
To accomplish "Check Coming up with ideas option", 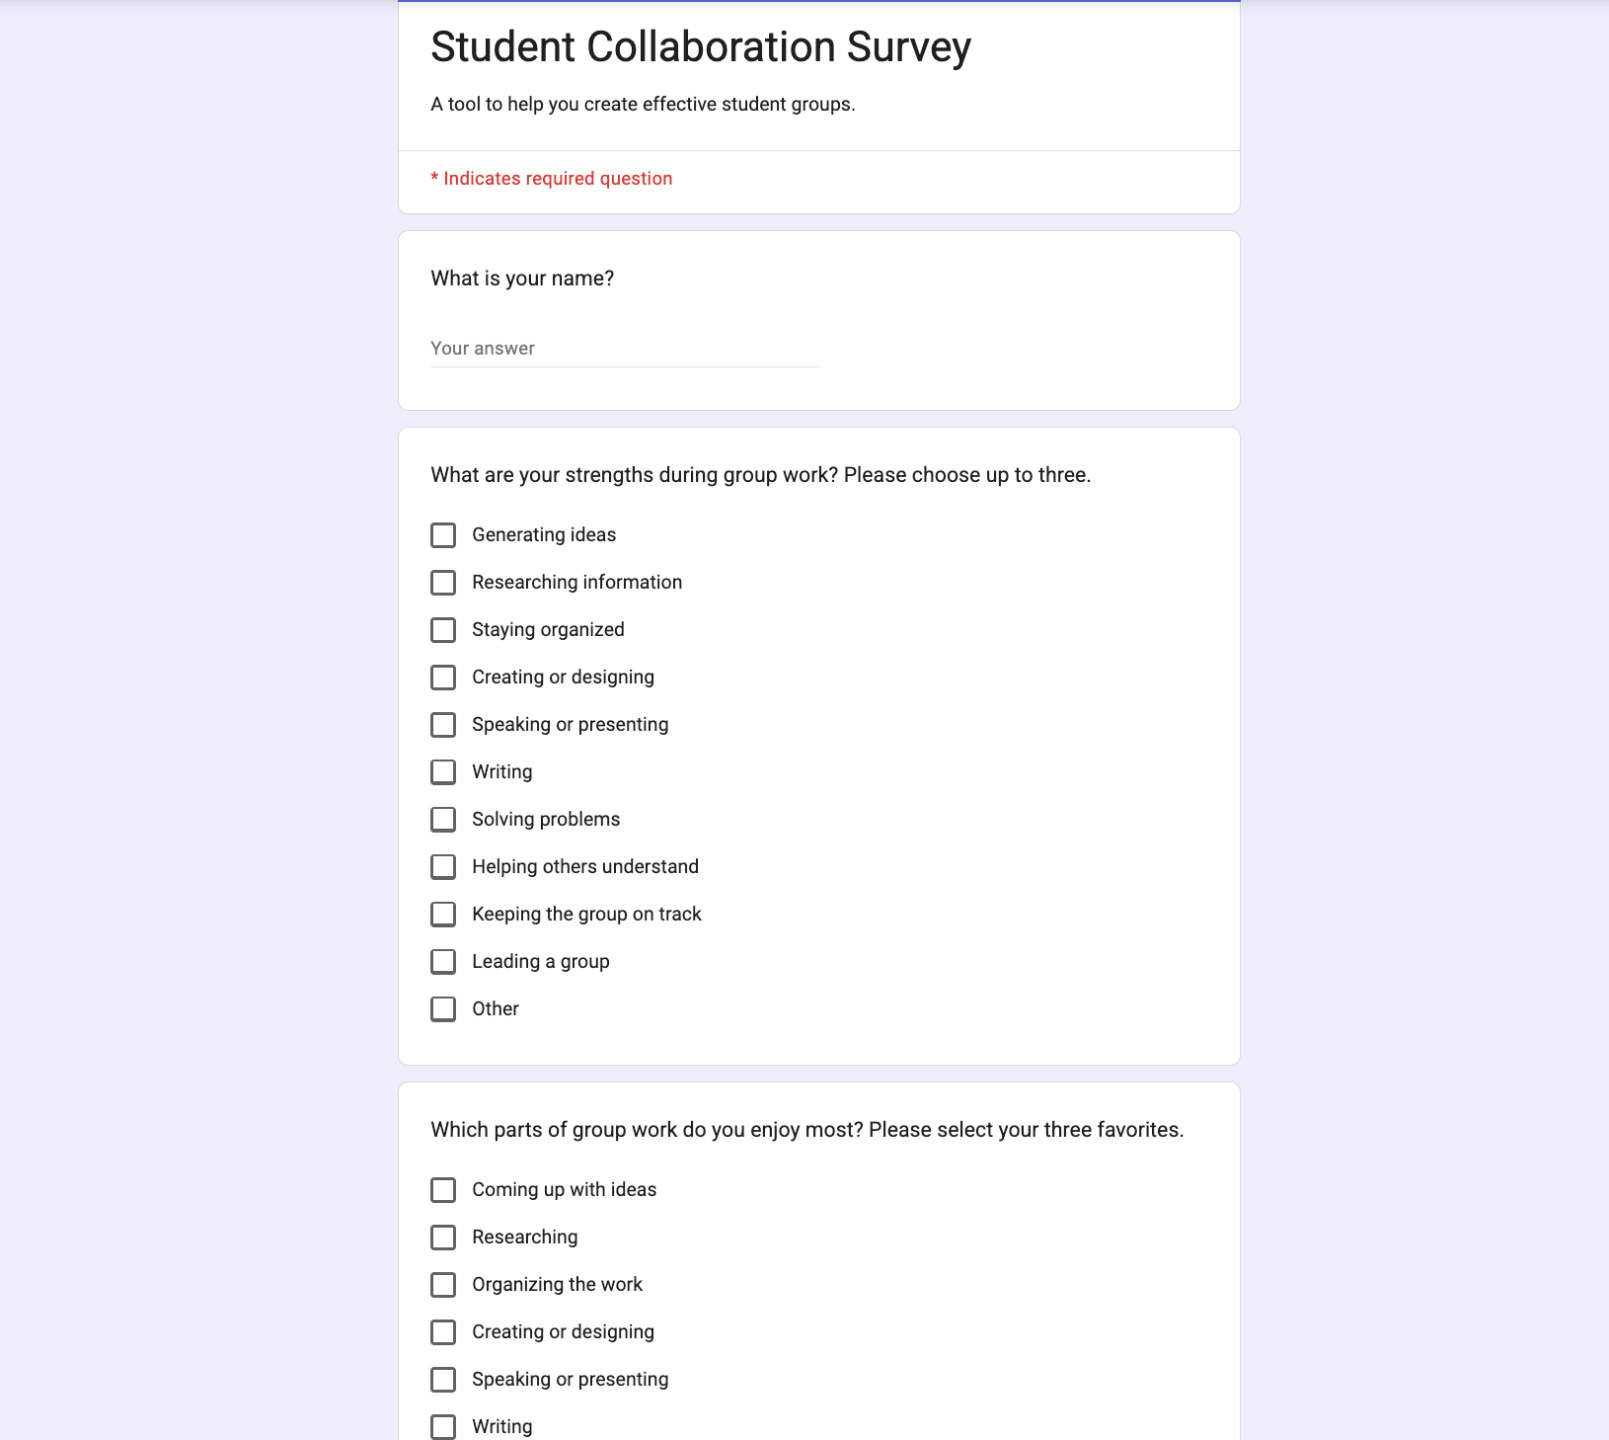I will [443, 1190].
